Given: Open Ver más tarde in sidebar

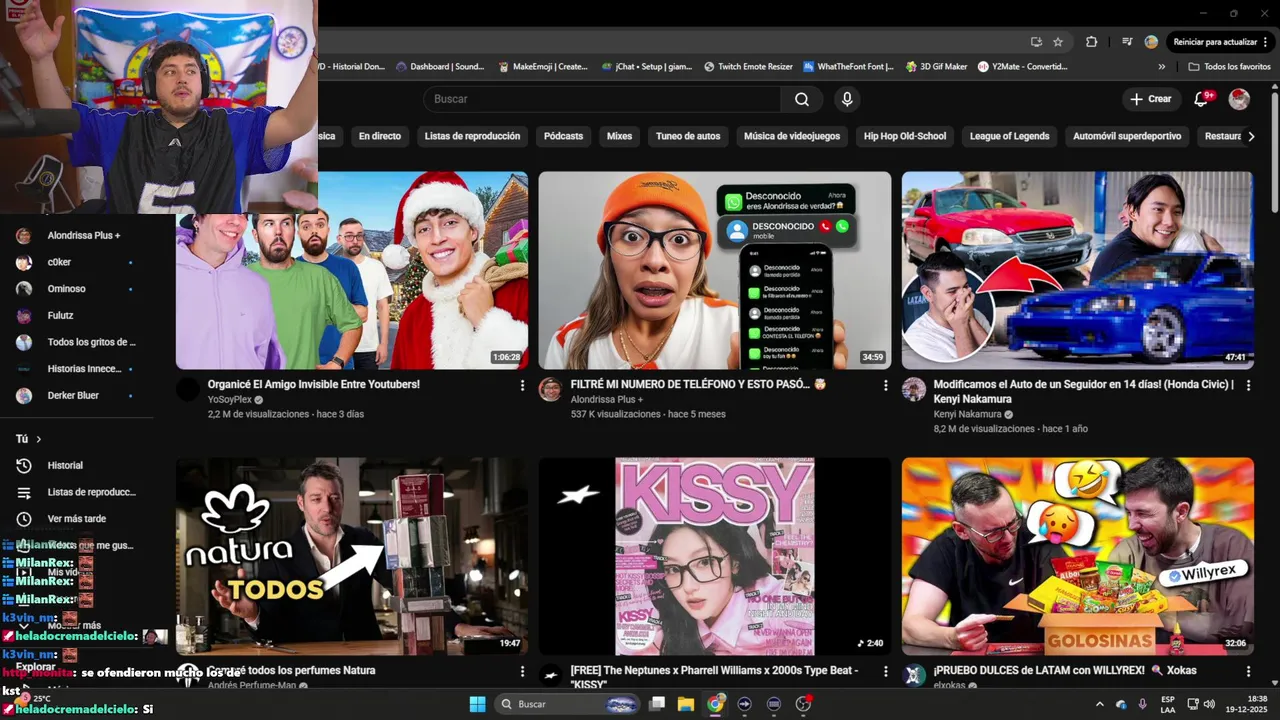Looking at the screenshot, I should [x=76, y=519].
